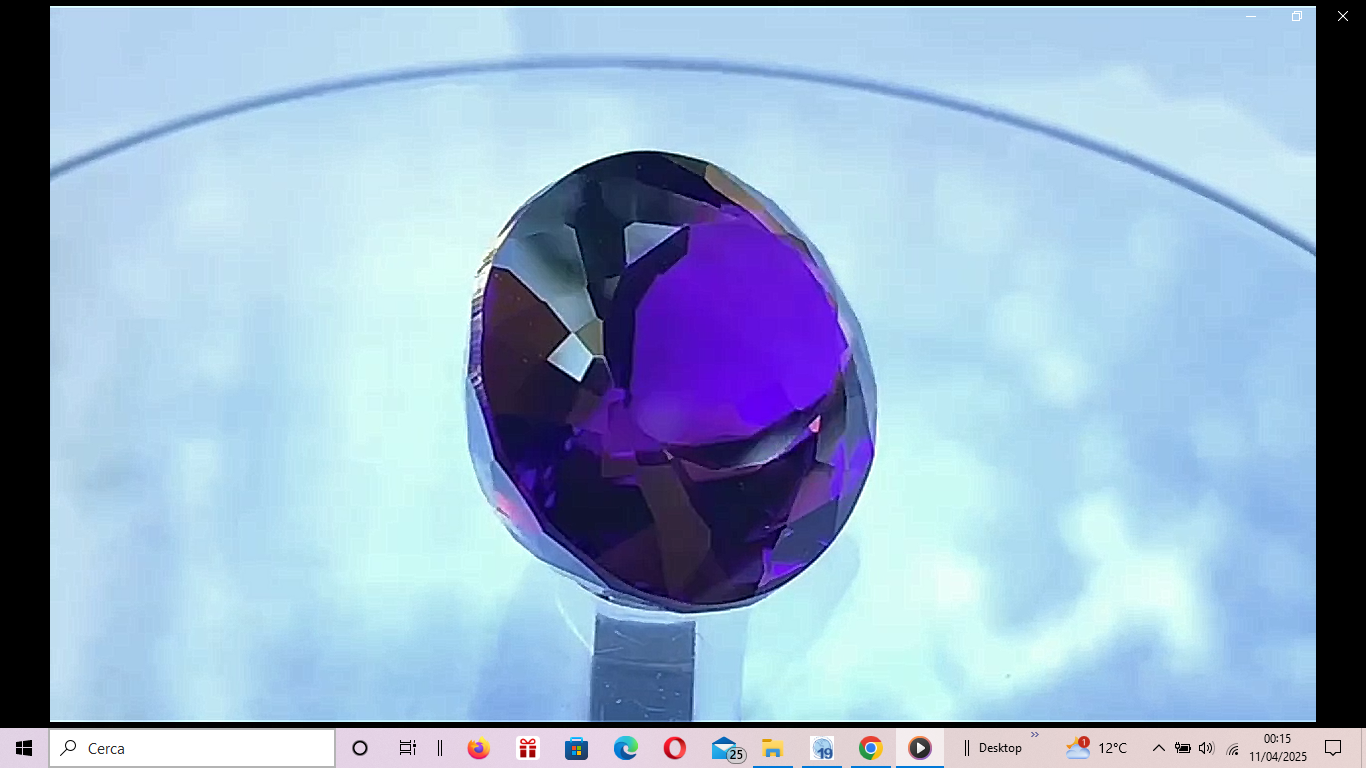Open File Explorer from taskbar

click(772, 748)
